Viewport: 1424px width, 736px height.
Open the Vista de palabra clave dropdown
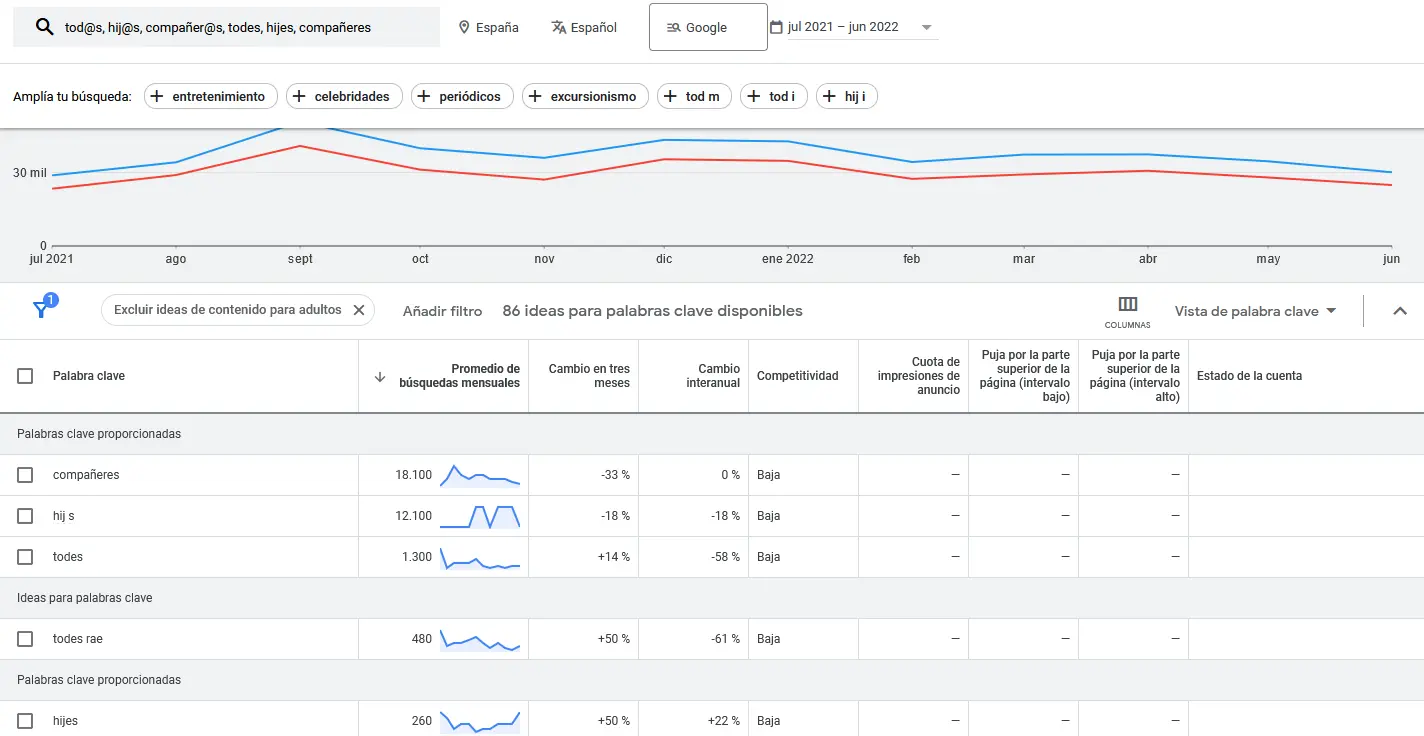(1256, 311)
